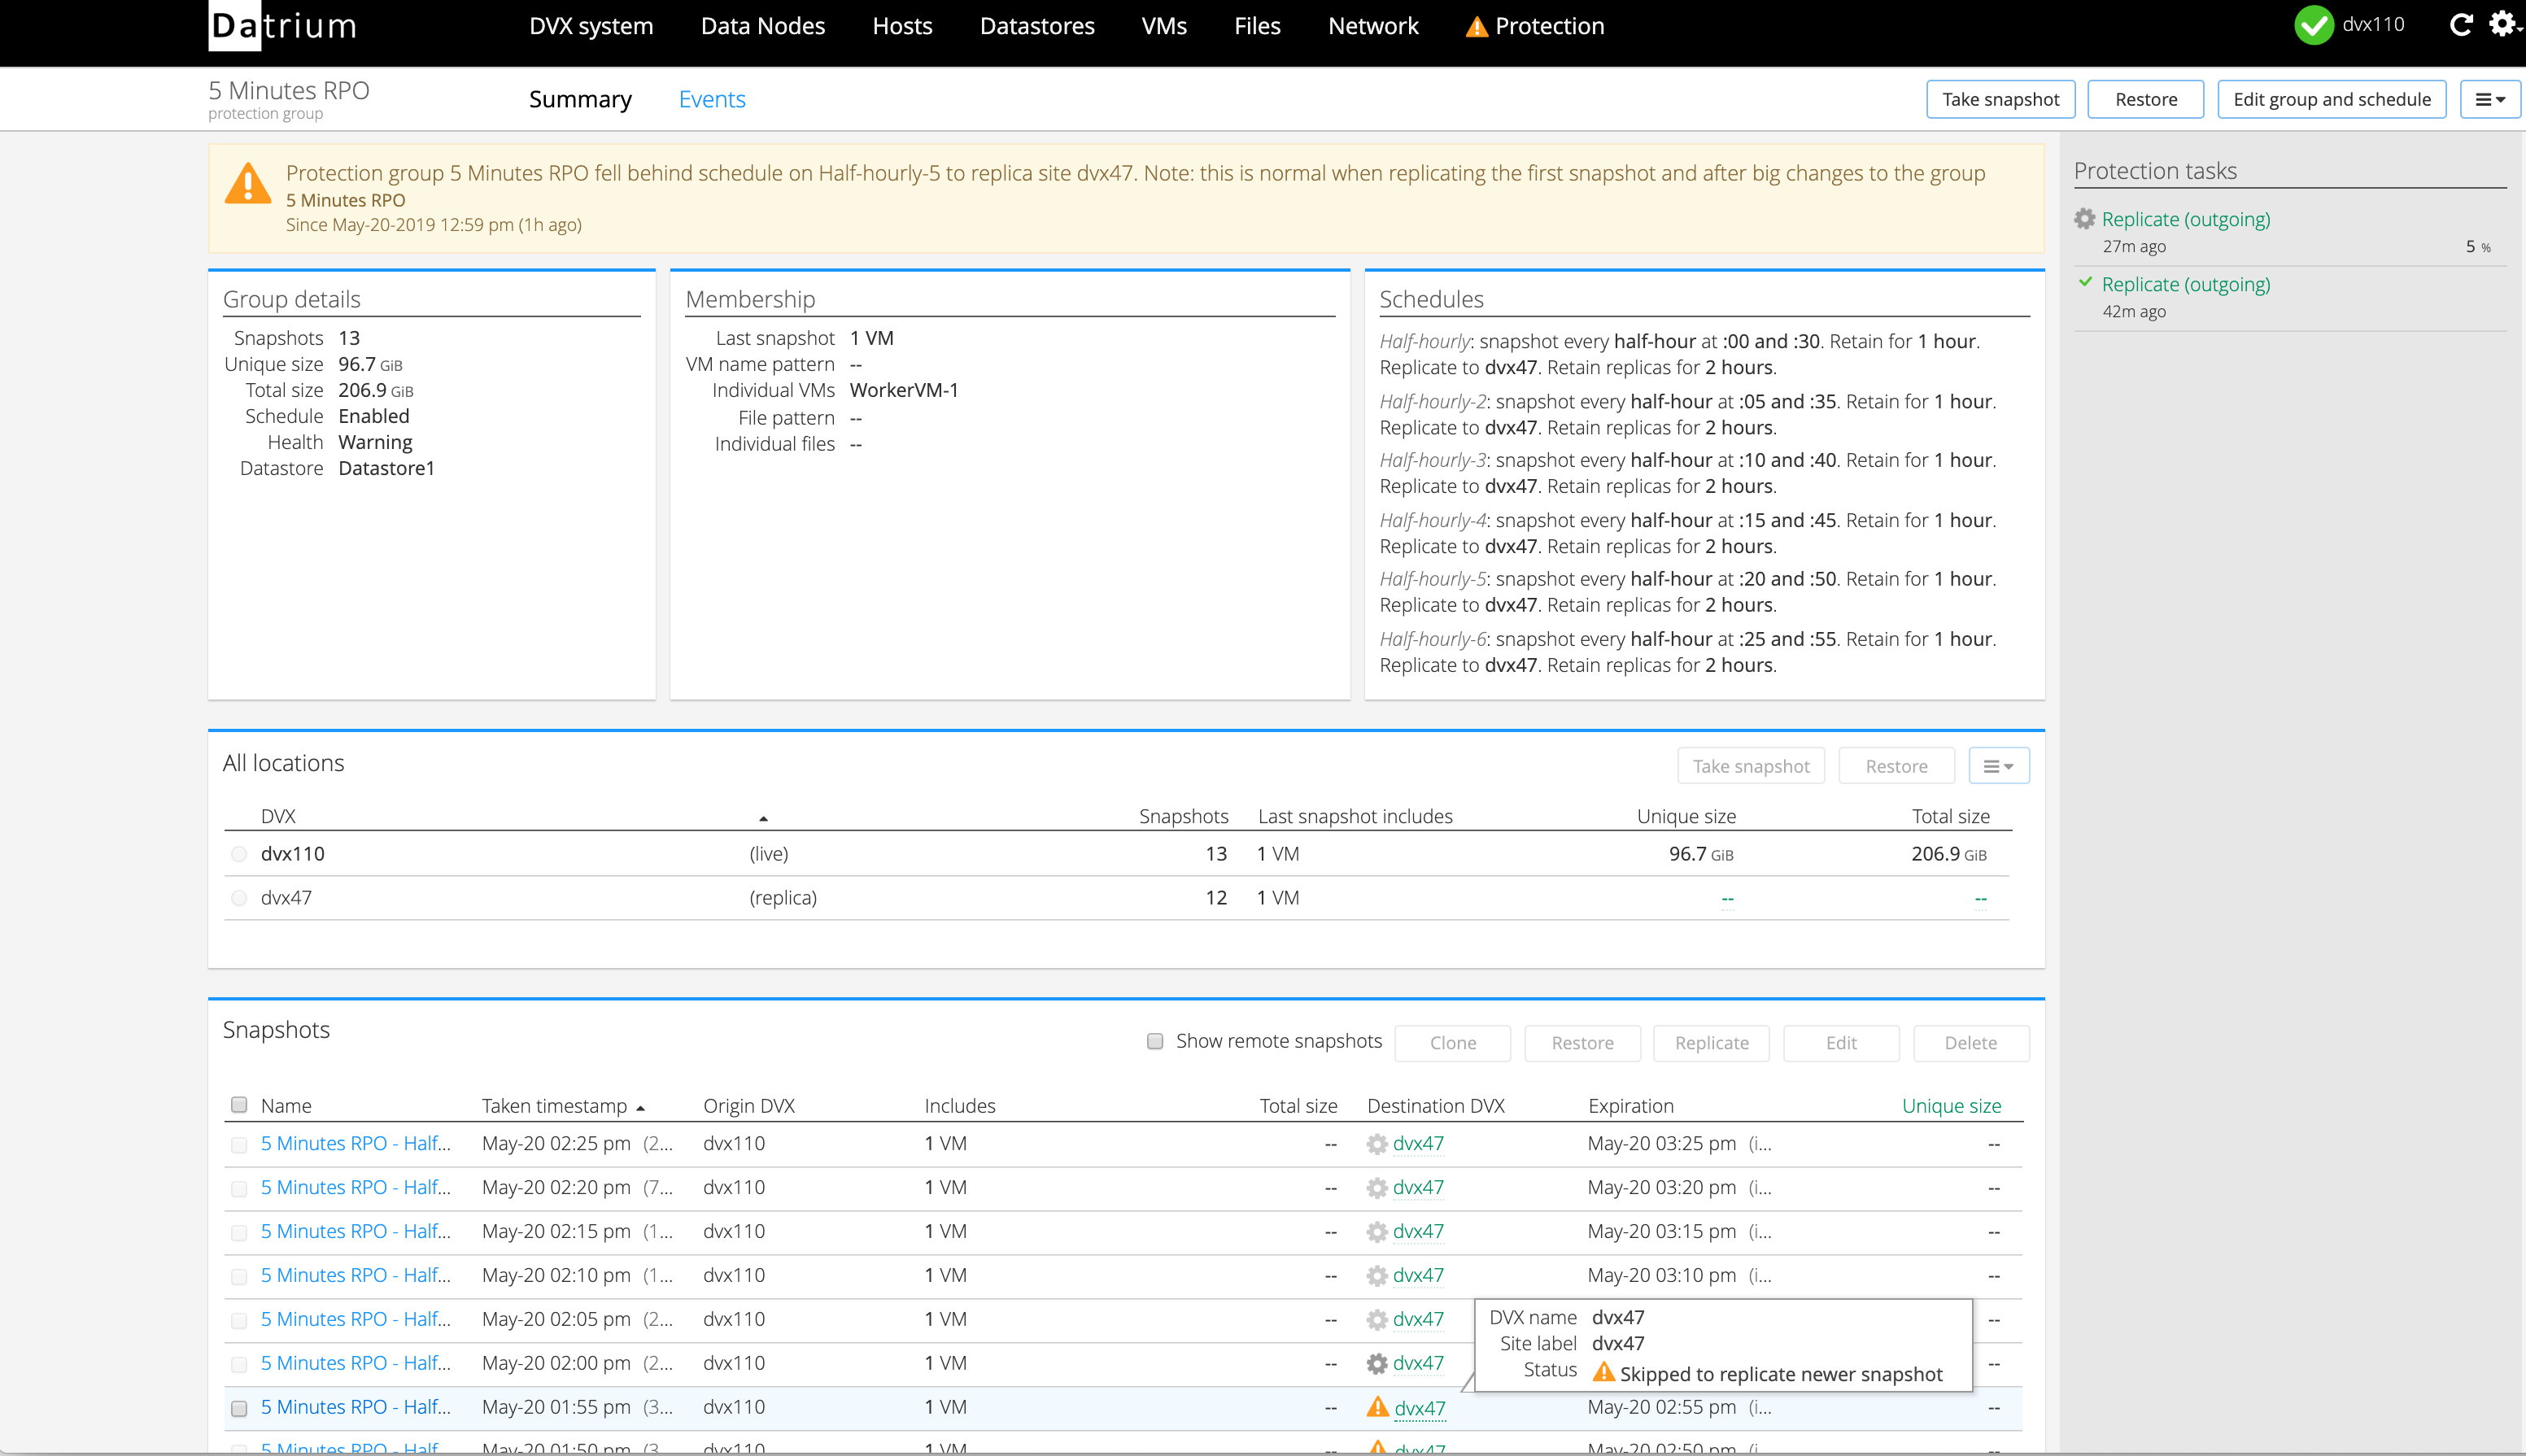2526x1456 pixels.
Task: Select the May-20 02:25 pm snapshot checkbox
Action: click(239, 1145)
